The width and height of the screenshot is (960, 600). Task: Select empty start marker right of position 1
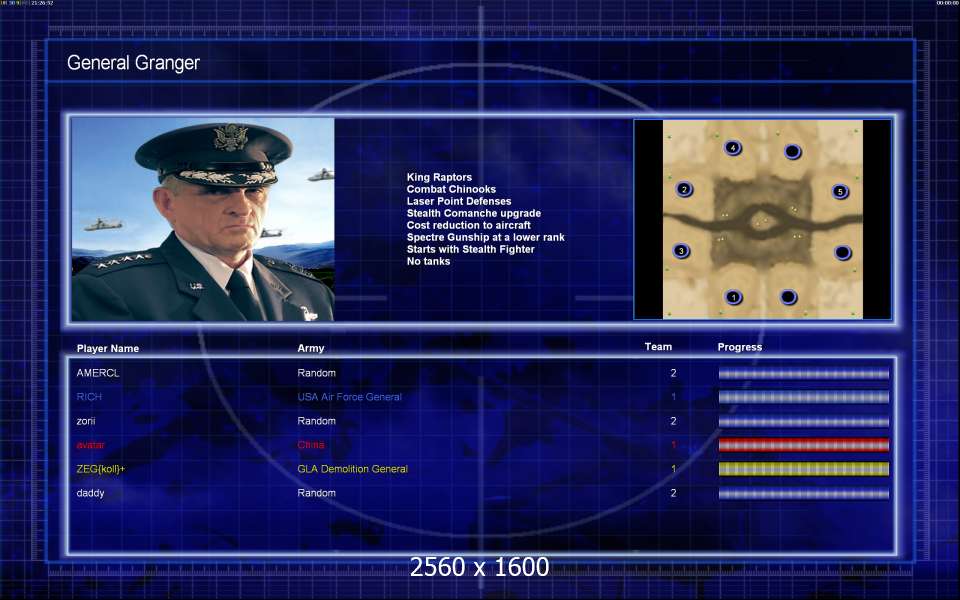(x=788, y=297)
